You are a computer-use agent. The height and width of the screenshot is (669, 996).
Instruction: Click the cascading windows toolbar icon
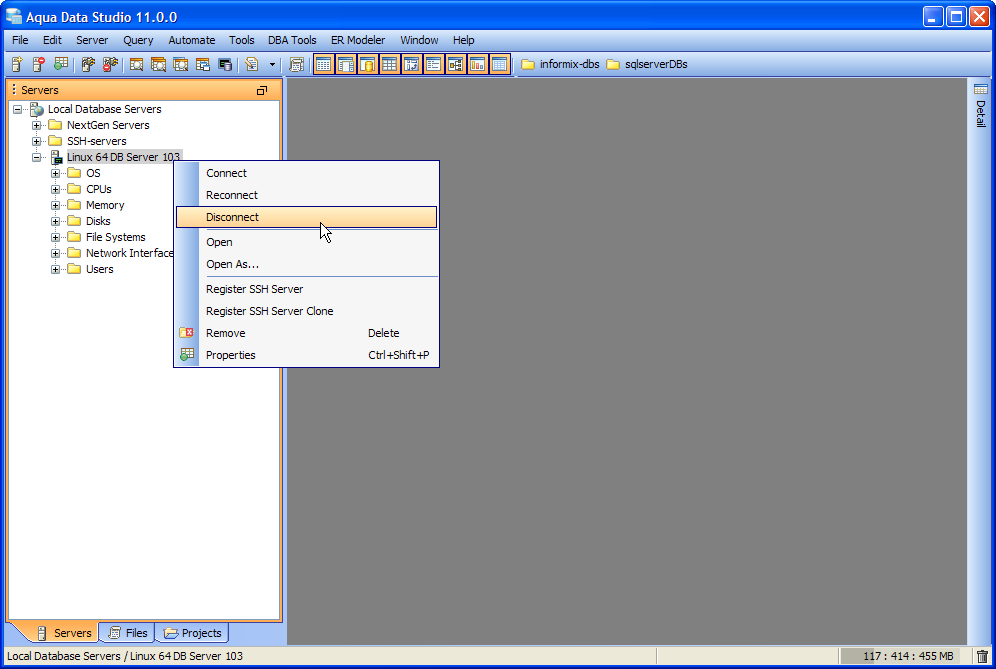(x=203, y=64)
